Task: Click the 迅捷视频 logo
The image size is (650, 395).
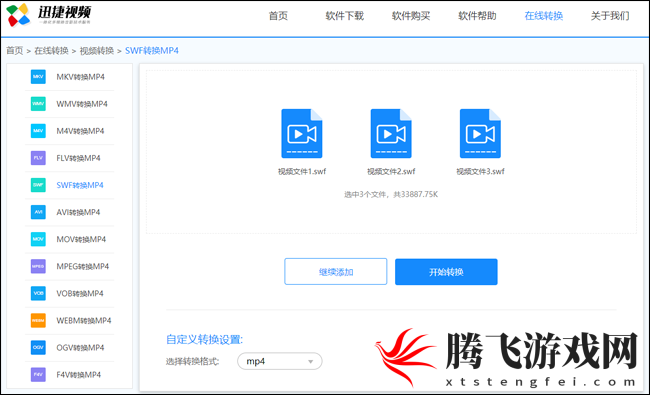Action: [49, 15]
